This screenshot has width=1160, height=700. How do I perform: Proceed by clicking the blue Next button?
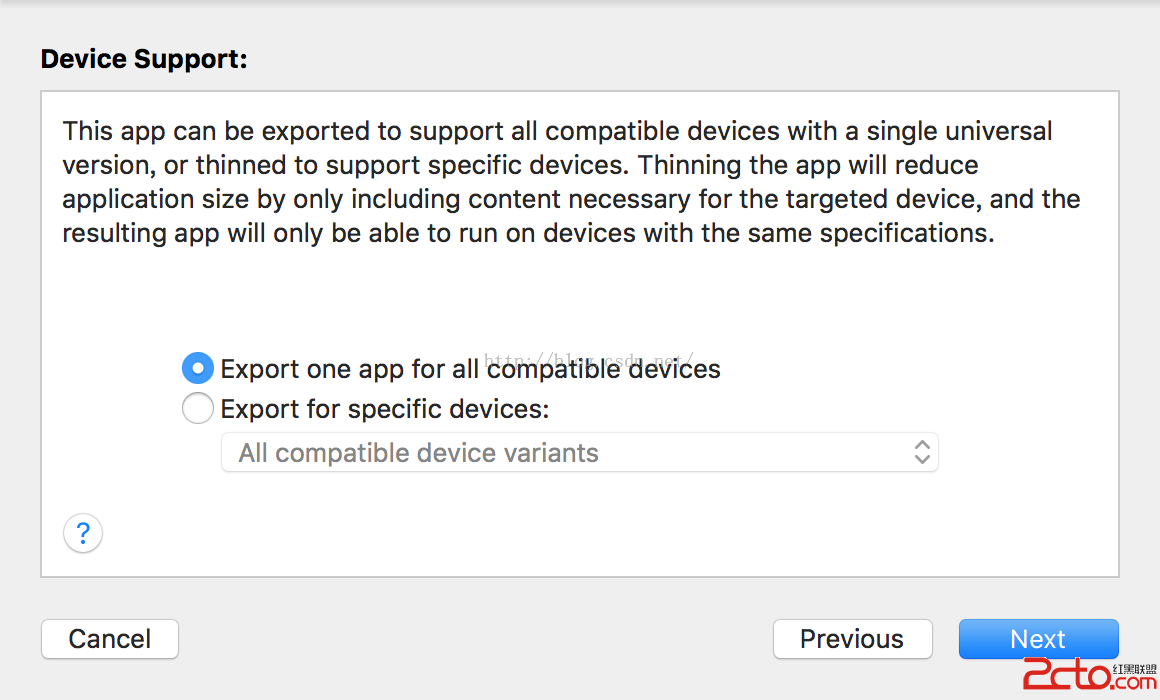point(1038,639)
